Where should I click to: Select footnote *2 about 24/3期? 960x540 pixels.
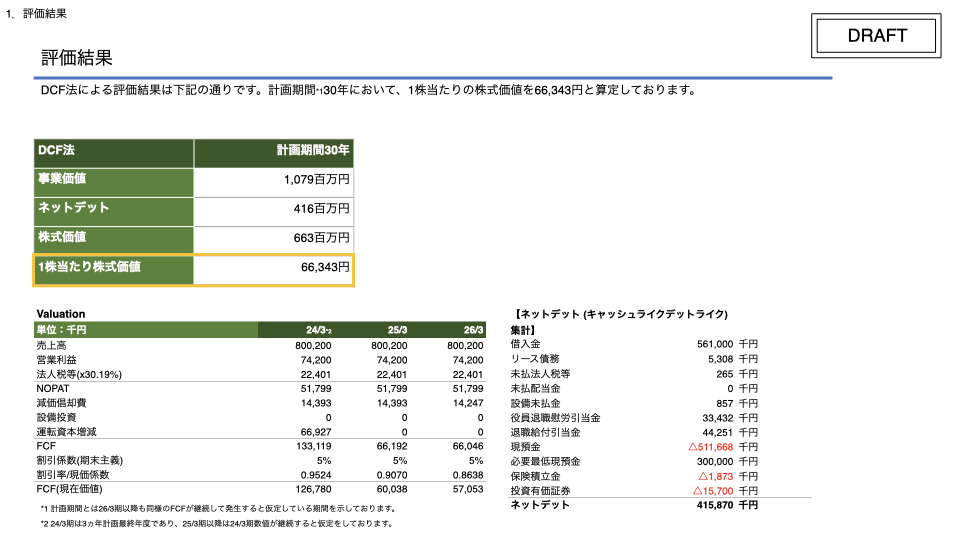[216, 524]
